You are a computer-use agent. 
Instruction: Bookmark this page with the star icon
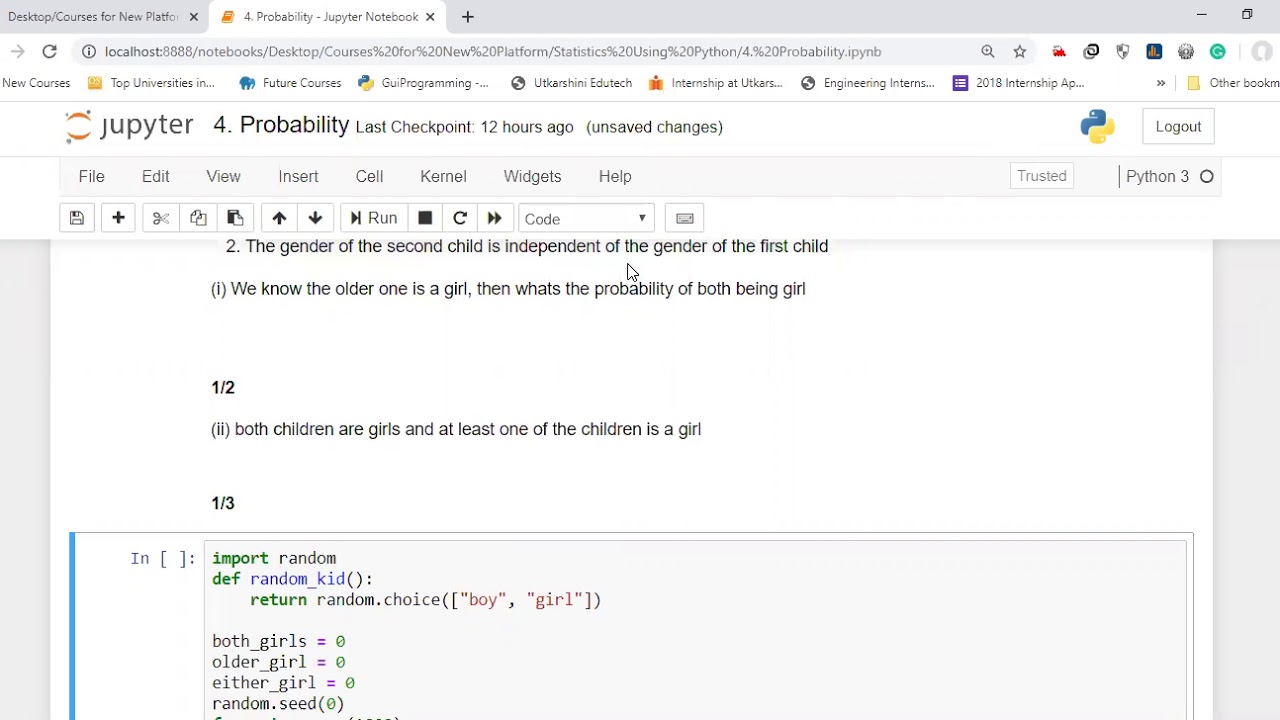point(1020,51)
